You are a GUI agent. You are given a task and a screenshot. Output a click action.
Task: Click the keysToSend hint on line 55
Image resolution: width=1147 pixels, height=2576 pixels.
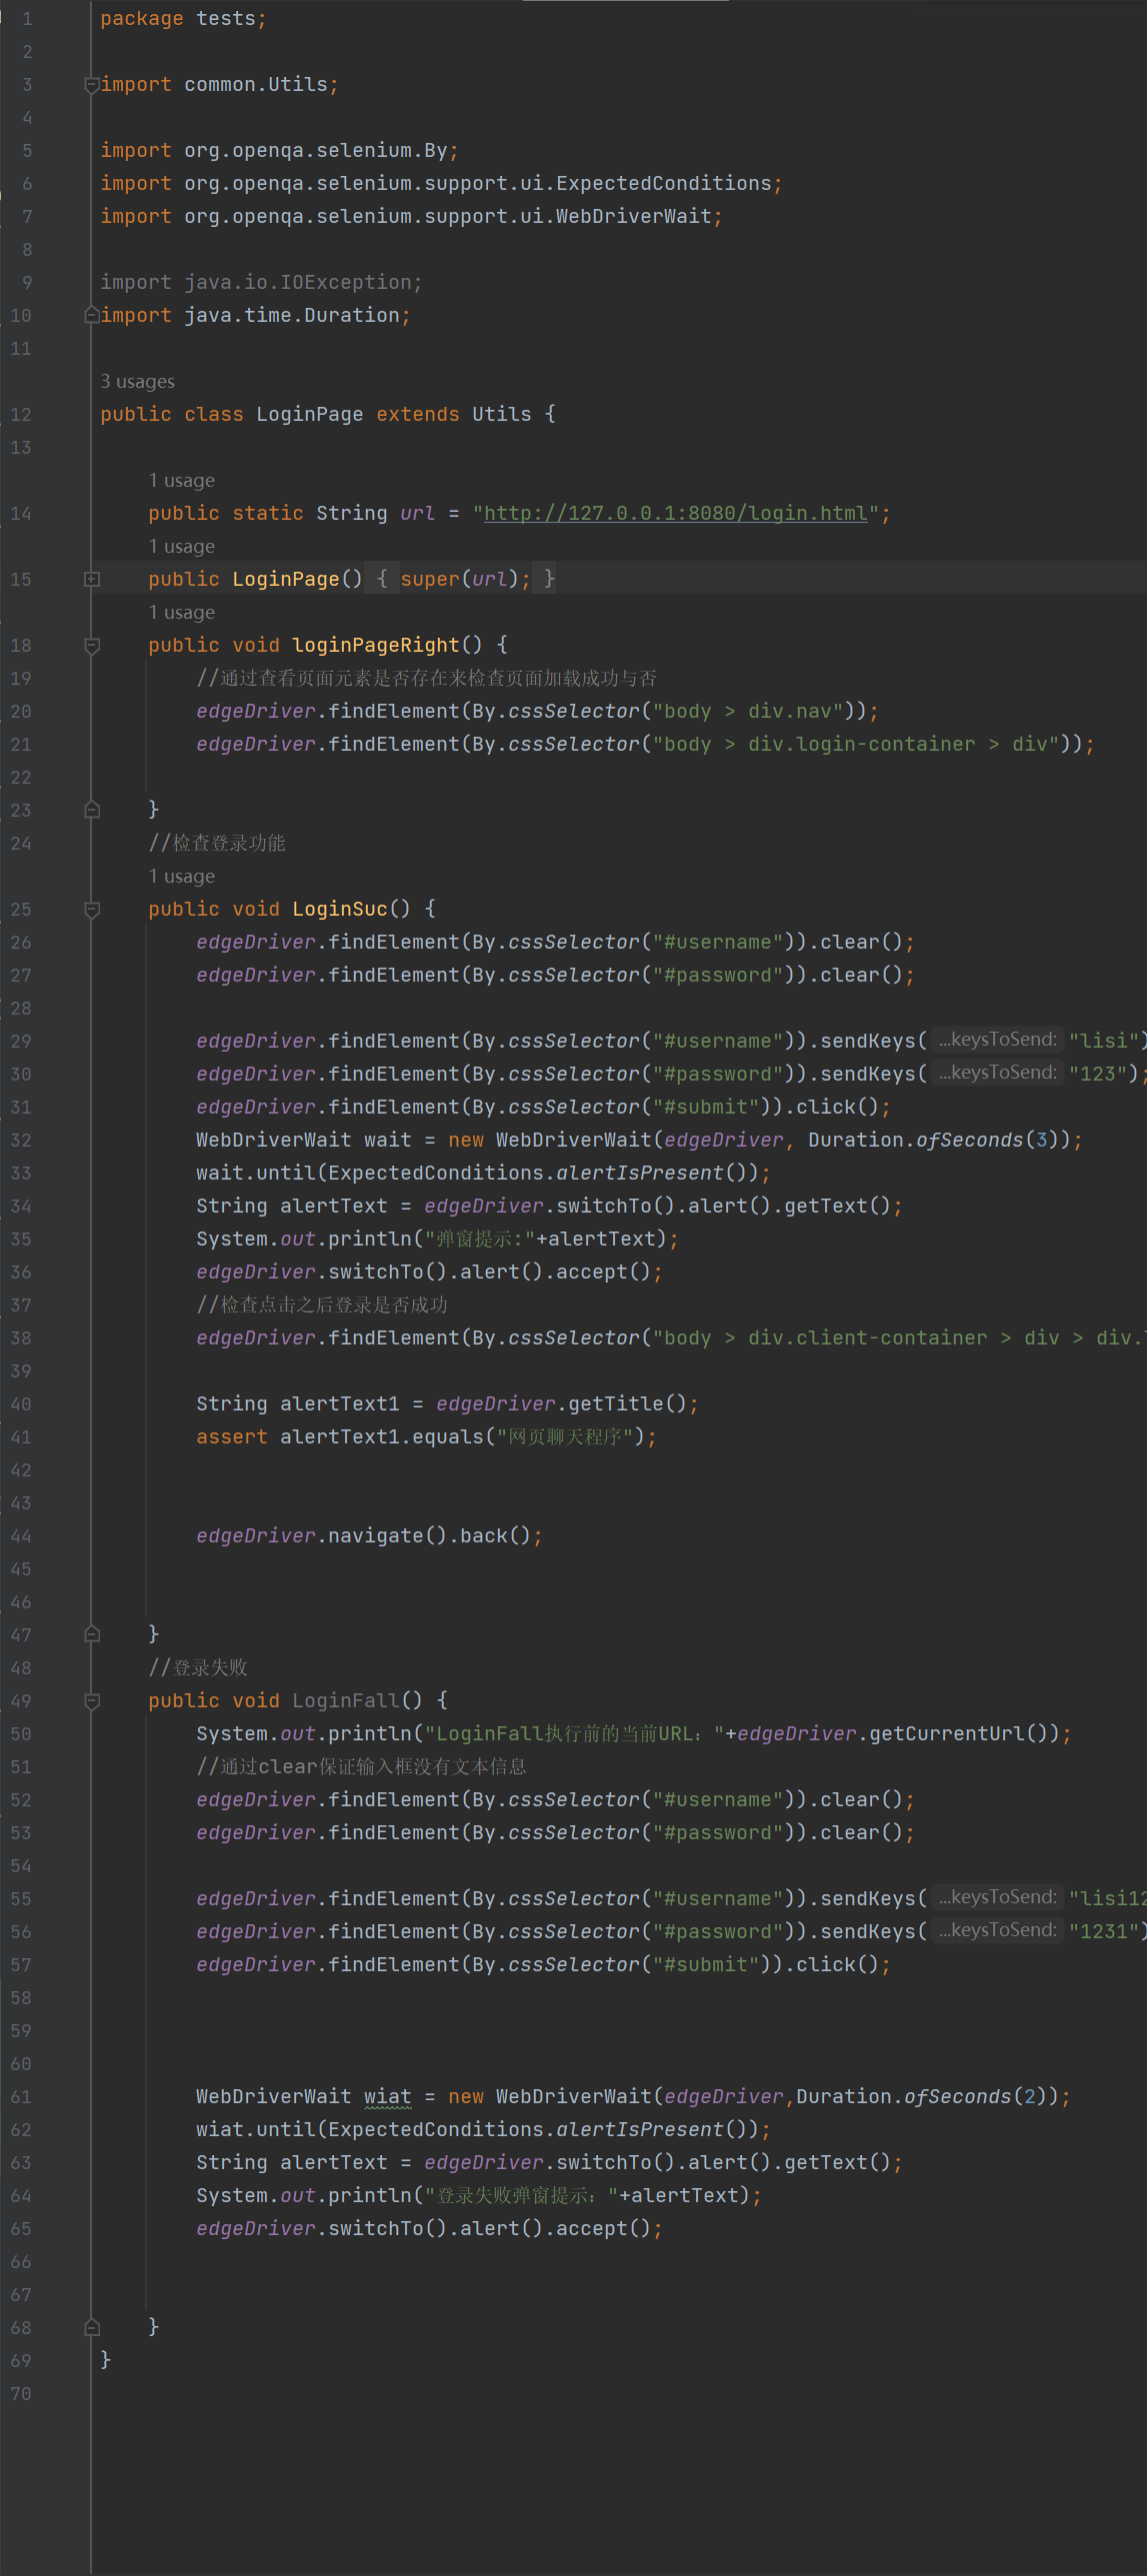click(x=997, y=1897)
